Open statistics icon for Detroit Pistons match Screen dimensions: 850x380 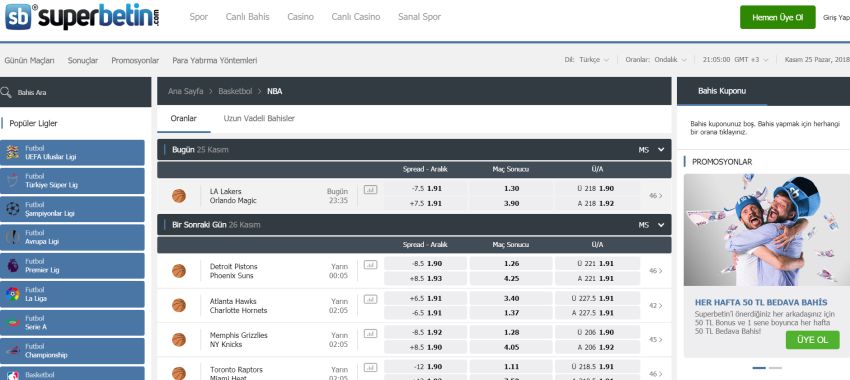pyautogui.click(x=370, y=265)
